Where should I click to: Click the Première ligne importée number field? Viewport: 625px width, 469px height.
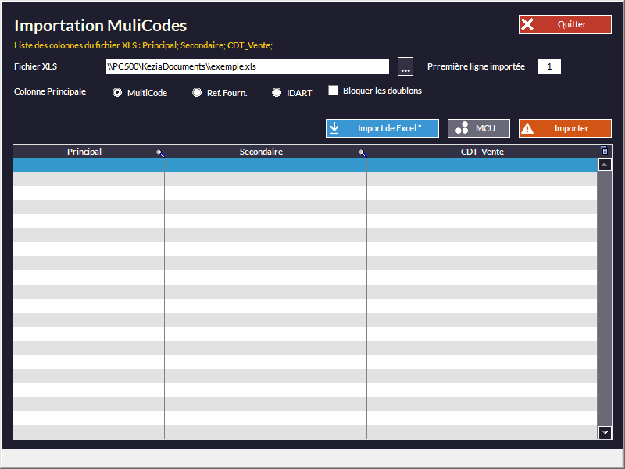549,67
